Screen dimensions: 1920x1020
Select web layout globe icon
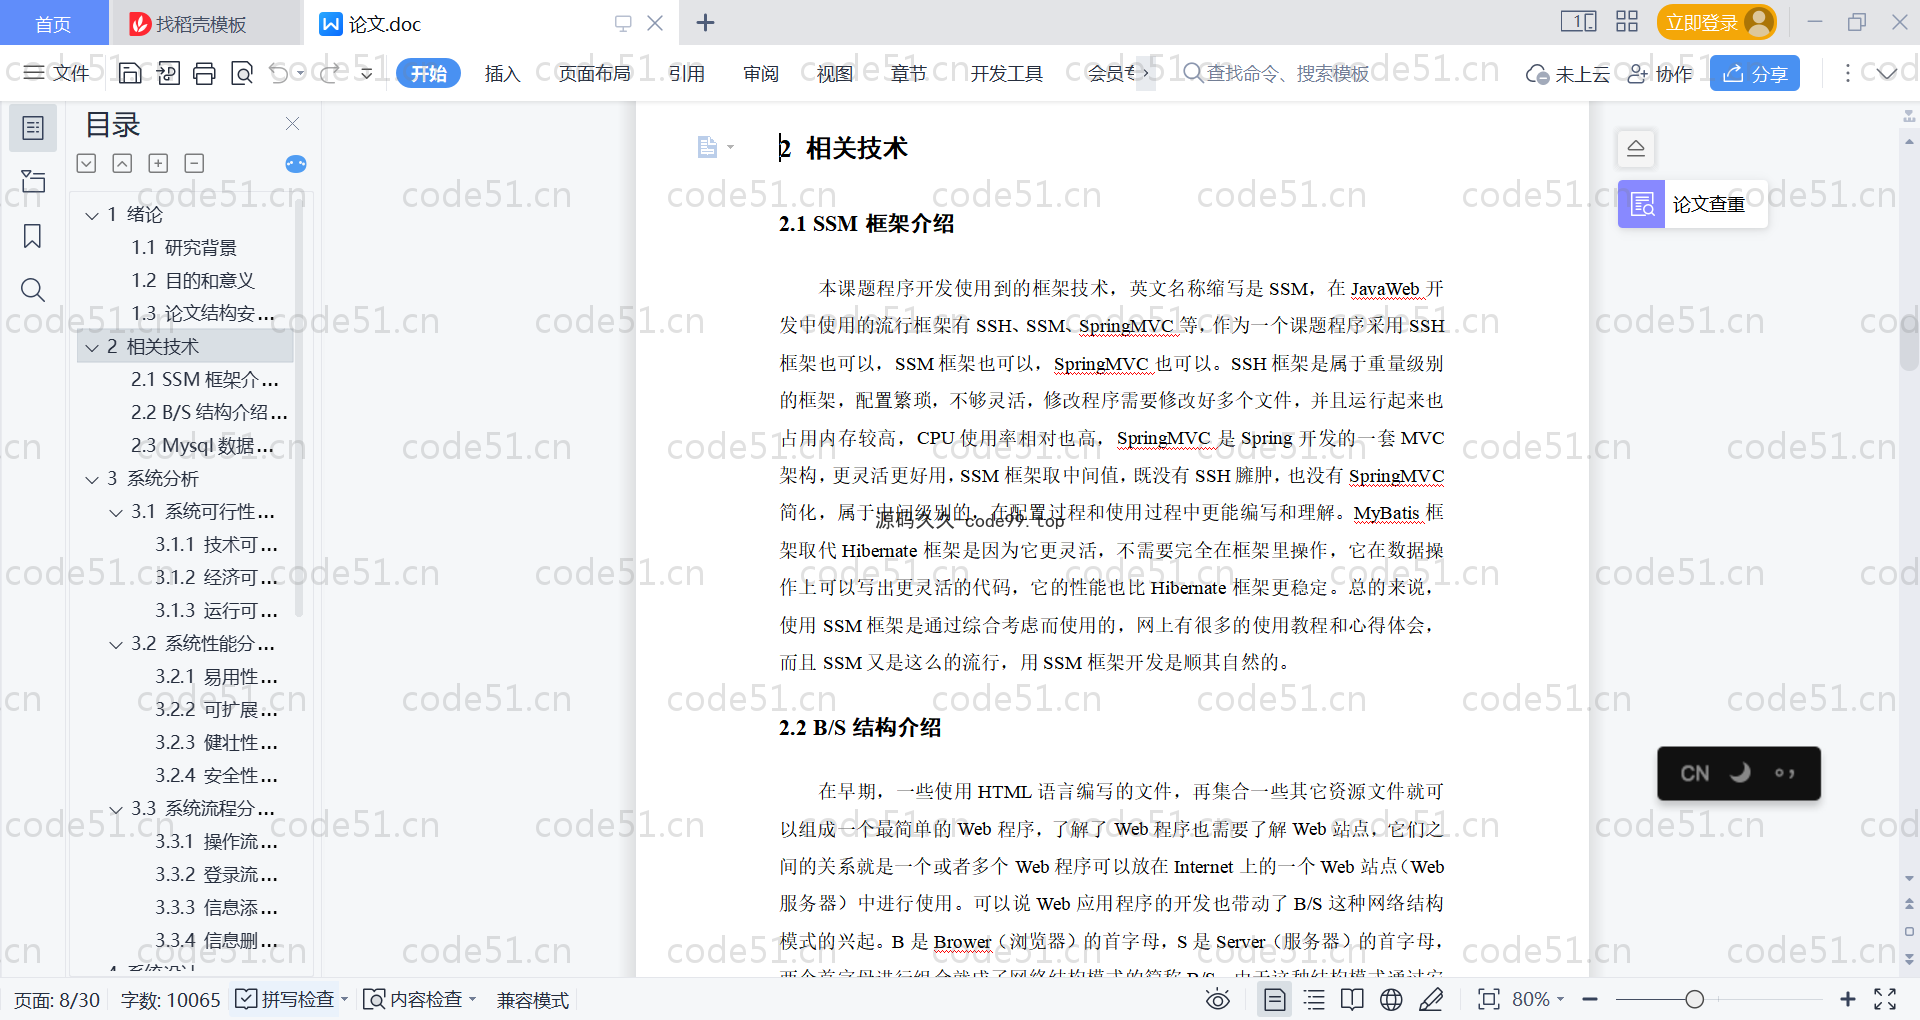point(1391,999)
